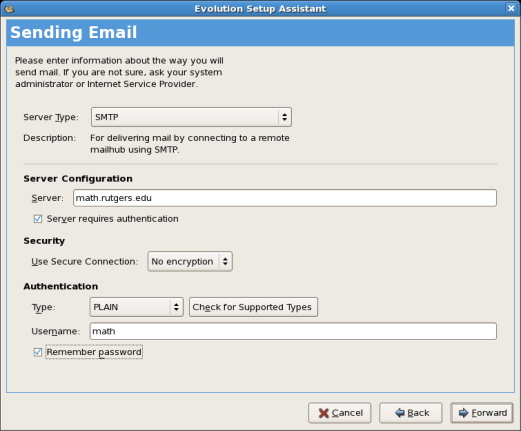Open the No encryption dropdown
This screenshot has width=521, height=431.
click(x=190, y=262)
